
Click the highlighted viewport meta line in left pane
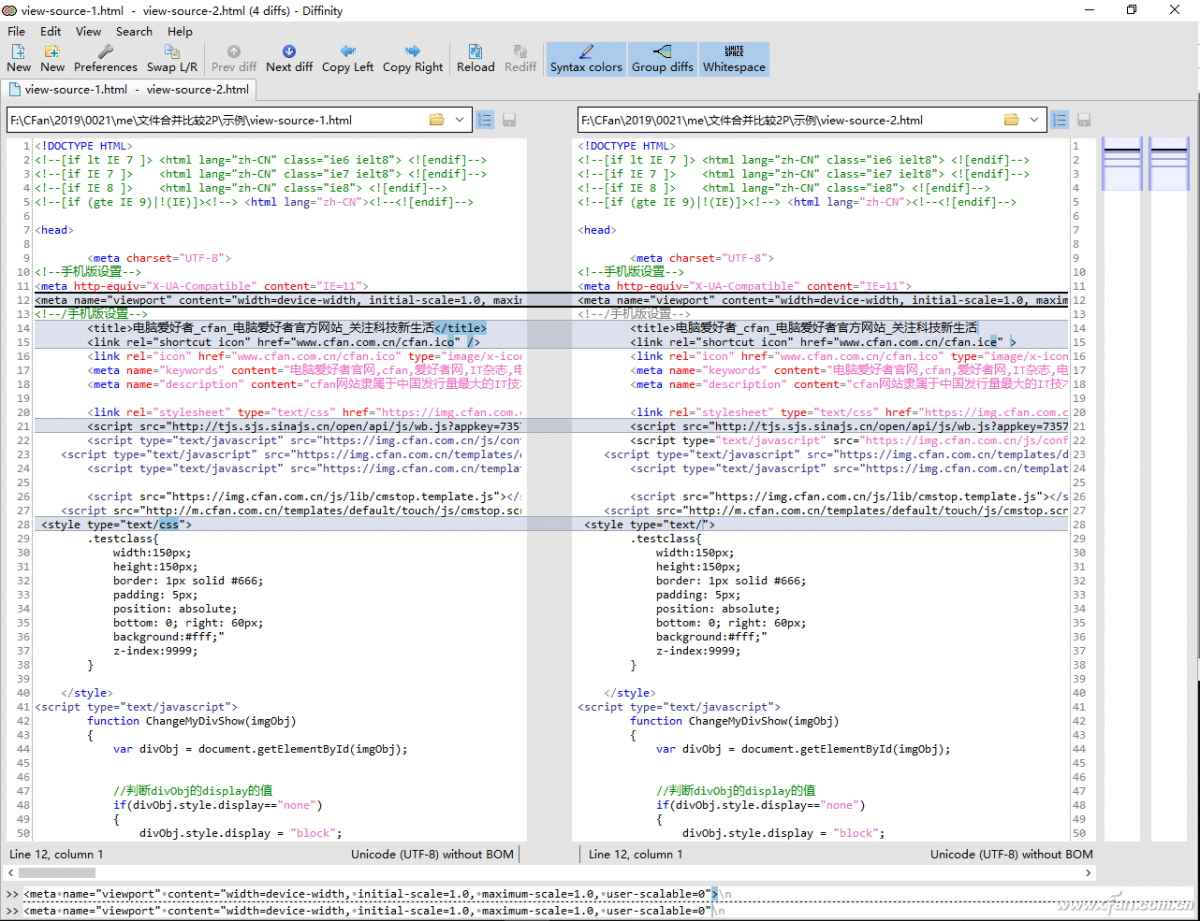(x=279, y=300)
